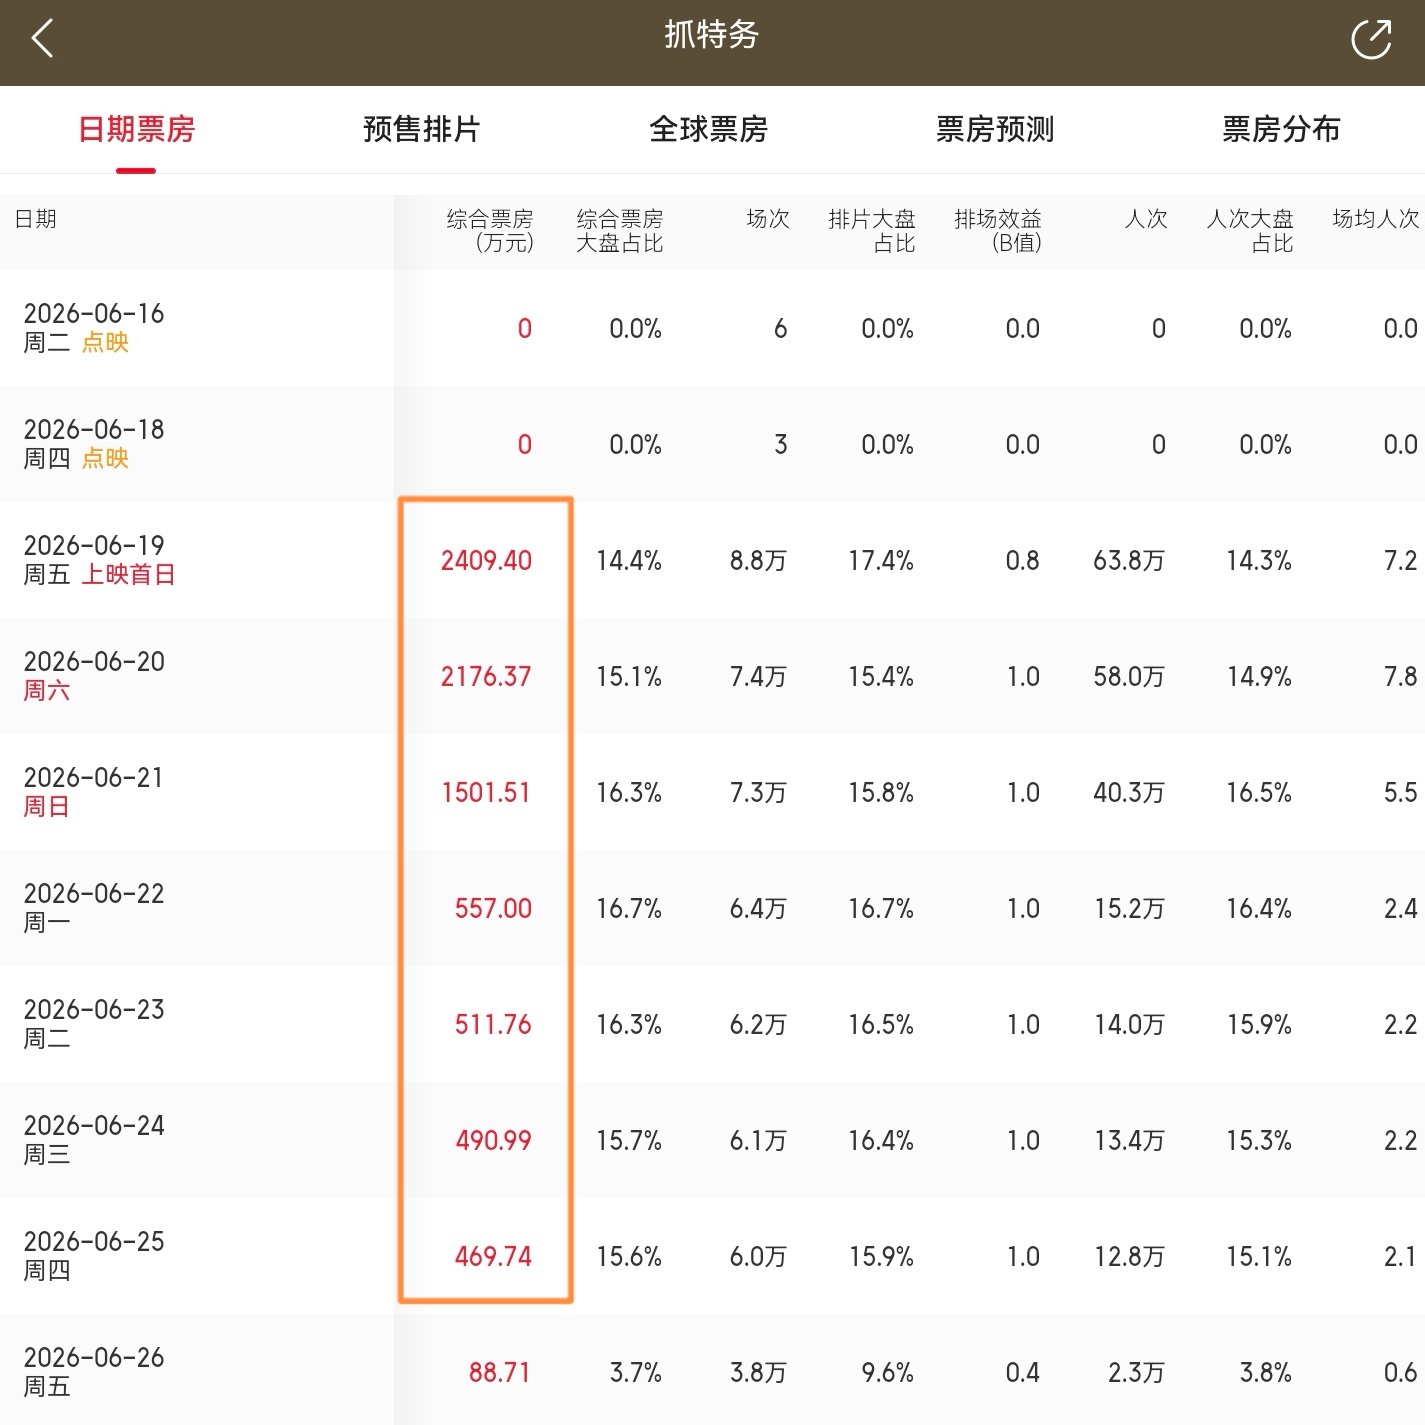Click the 0.4 B值 efficiency cell
1425x1425 pixels.
(1023, 1372)
